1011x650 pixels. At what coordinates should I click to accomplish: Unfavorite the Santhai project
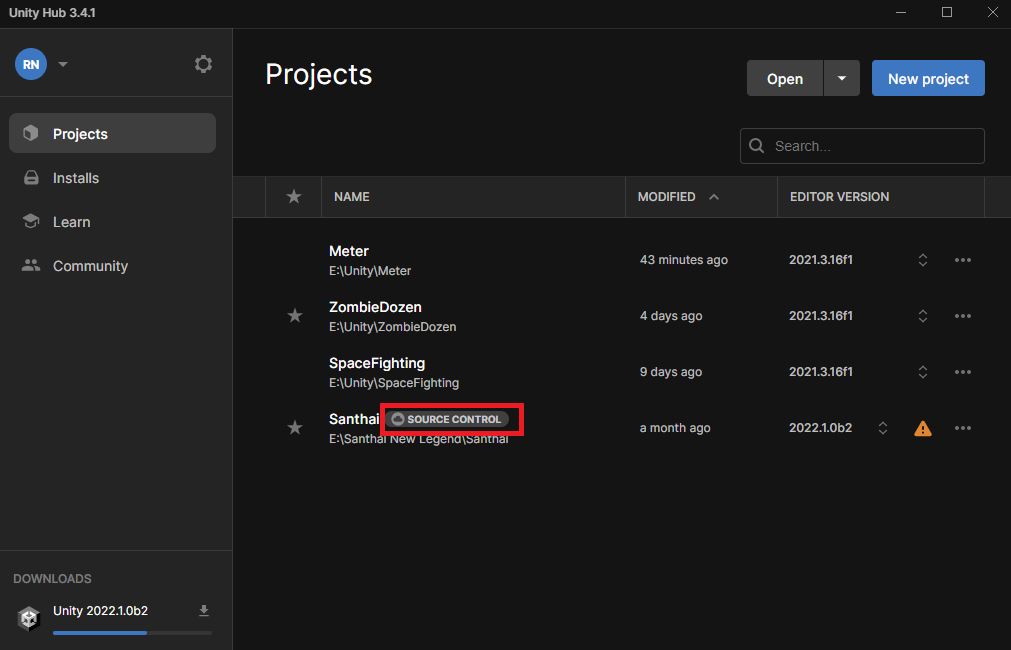pos(295,427)
